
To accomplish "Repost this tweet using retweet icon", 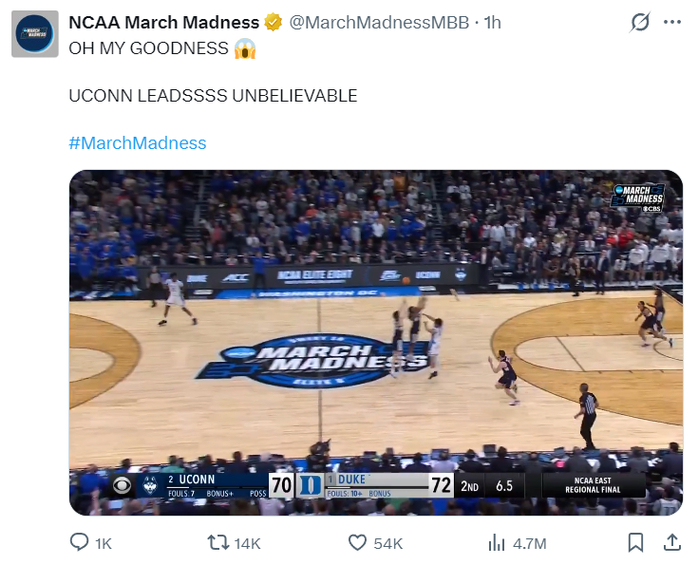I will pos(216,543).
